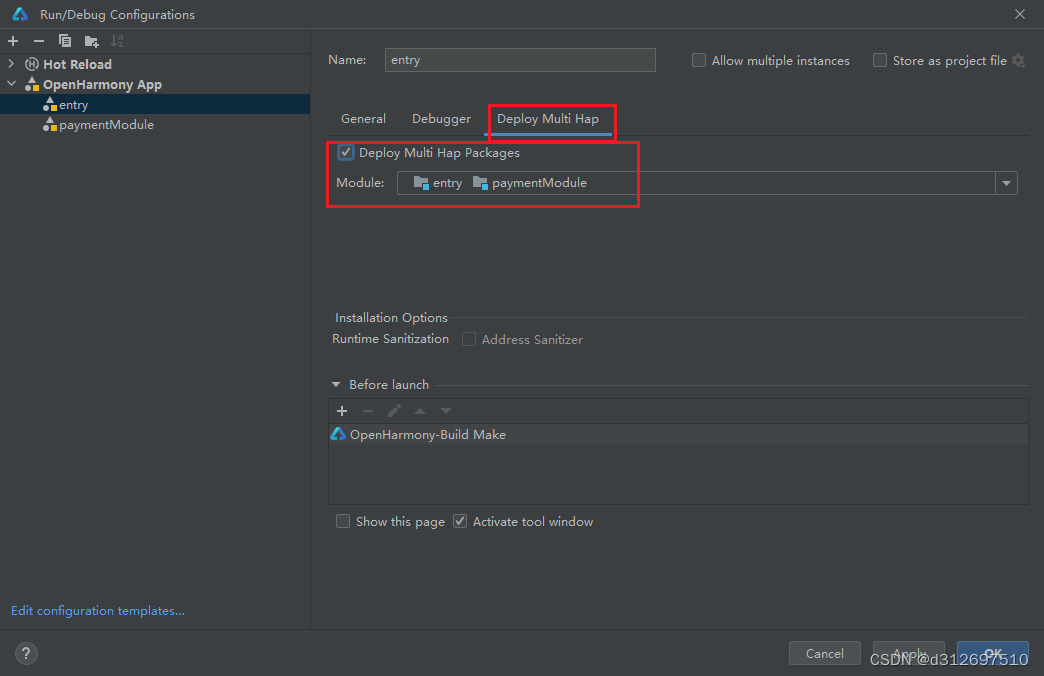This screenshot has height=676, width=1044.
Task: Enable Allow multiple instances
Action: (698, 61)
